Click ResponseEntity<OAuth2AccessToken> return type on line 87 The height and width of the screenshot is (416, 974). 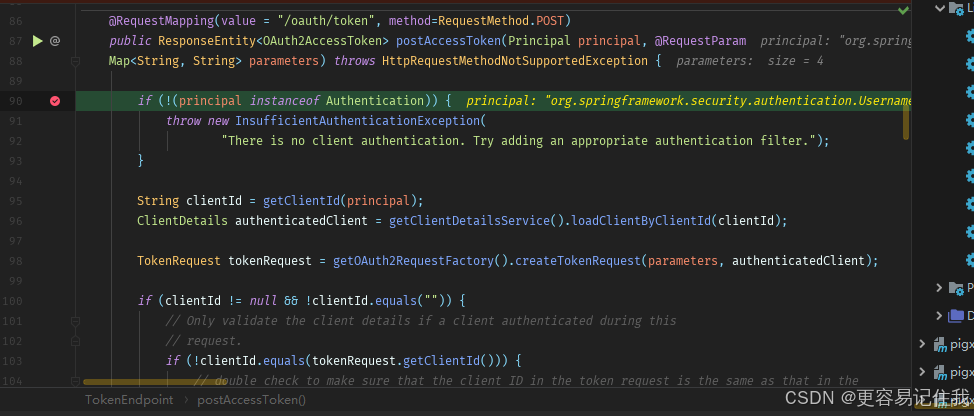point(273,41)
